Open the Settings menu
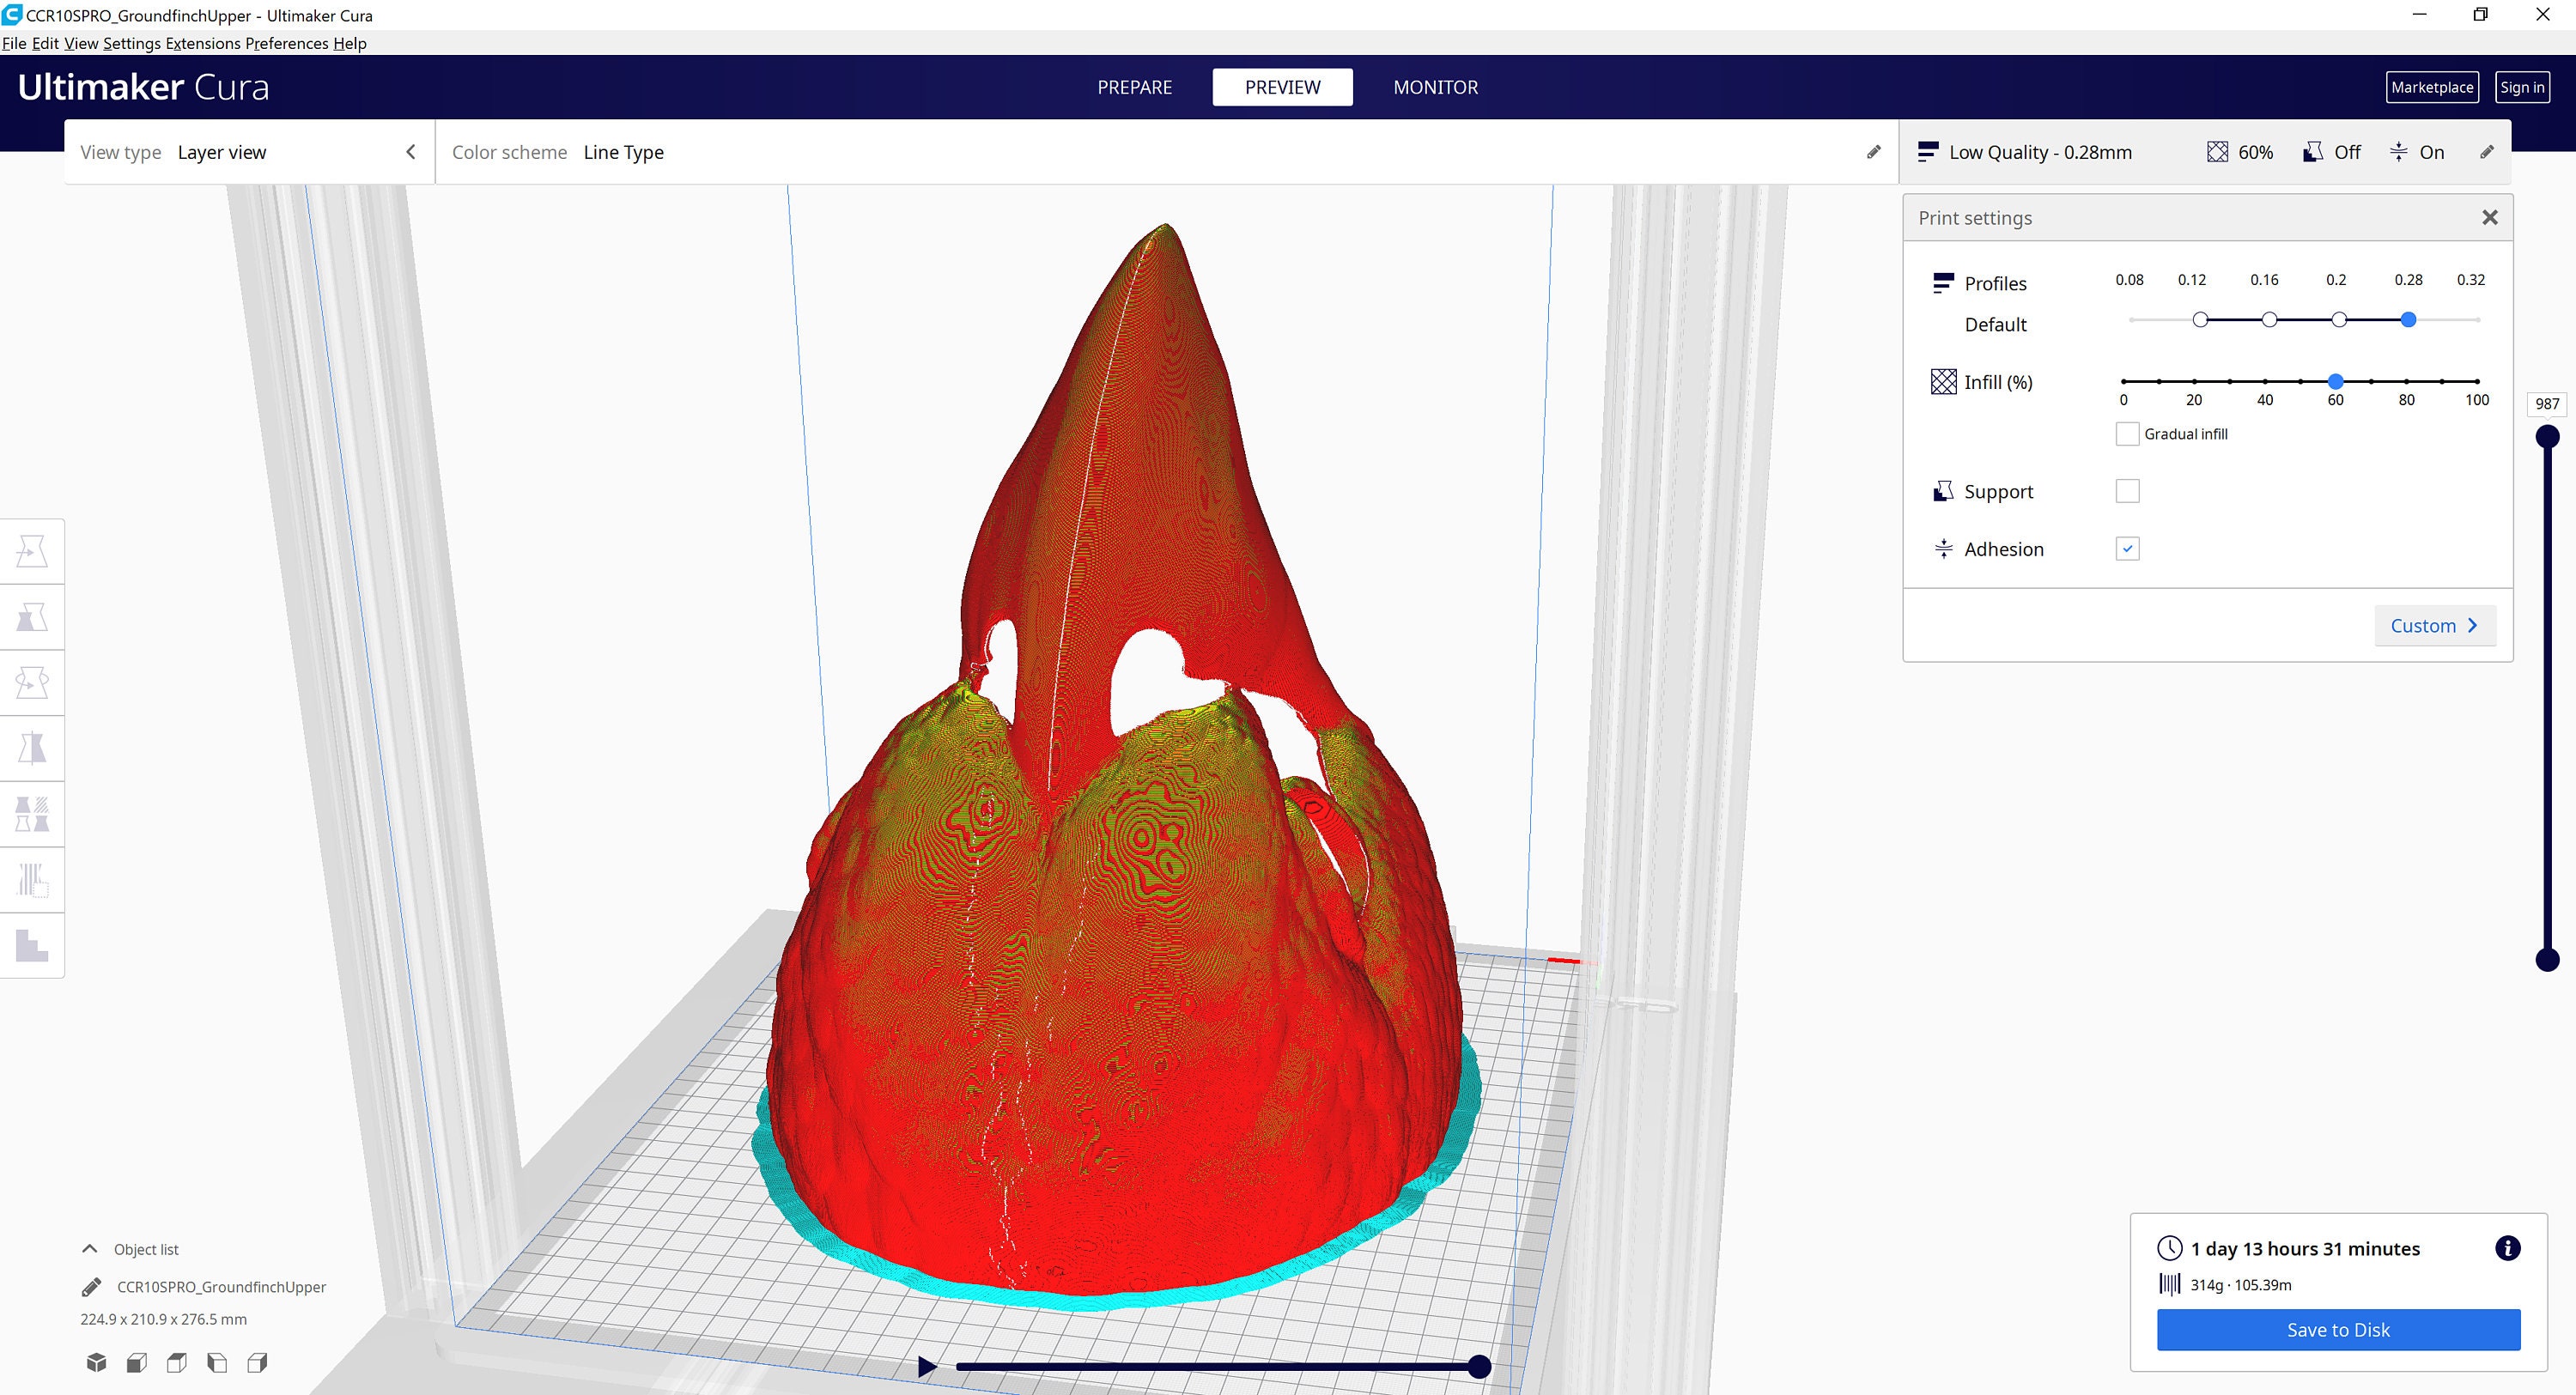 (x=132, y=43)
